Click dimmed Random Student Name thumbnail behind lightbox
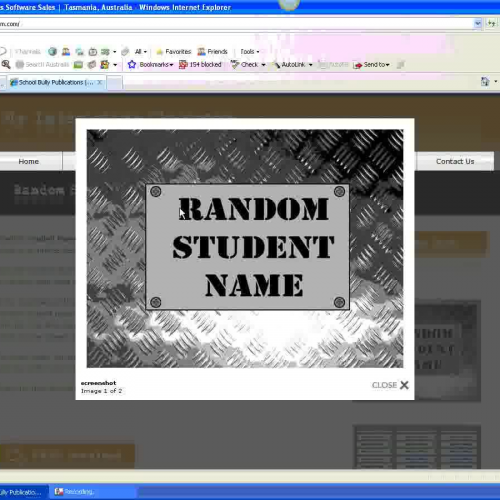 (447, 350)
